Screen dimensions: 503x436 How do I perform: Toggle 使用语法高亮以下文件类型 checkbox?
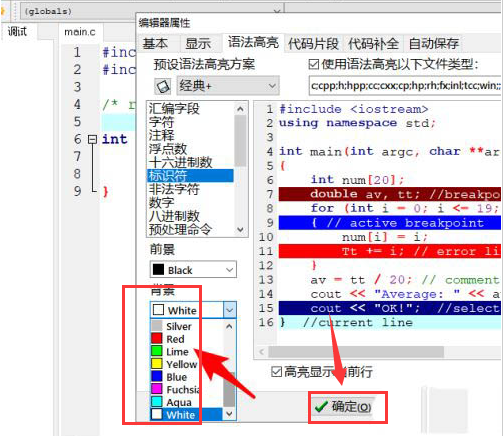pos(313,64)
